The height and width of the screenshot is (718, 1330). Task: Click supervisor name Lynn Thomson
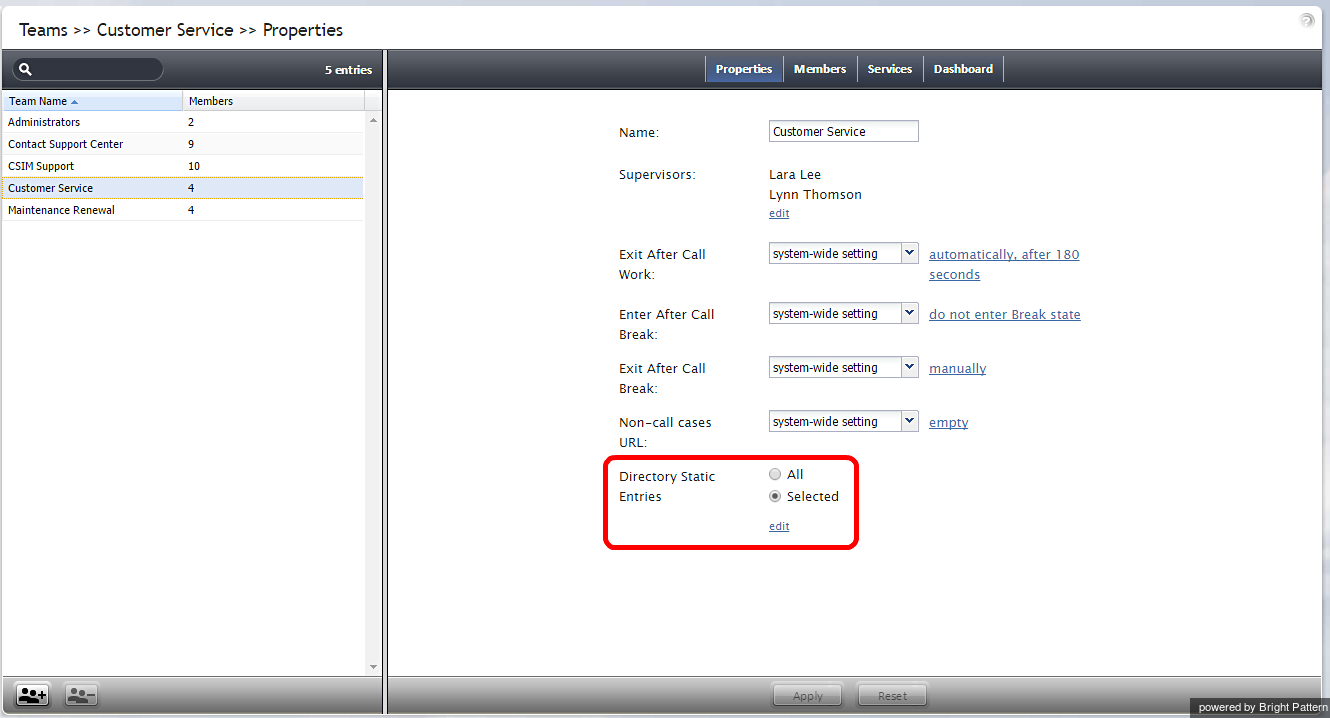[815, 195]
